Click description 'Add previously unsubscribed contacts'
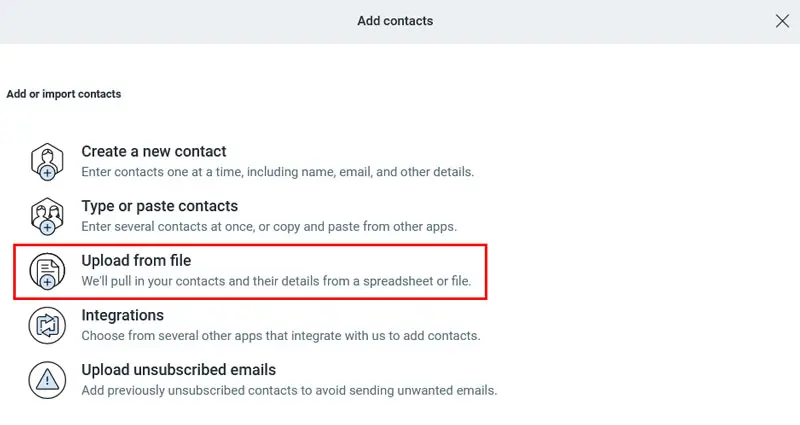800x425 pixels. click(289, 390)
